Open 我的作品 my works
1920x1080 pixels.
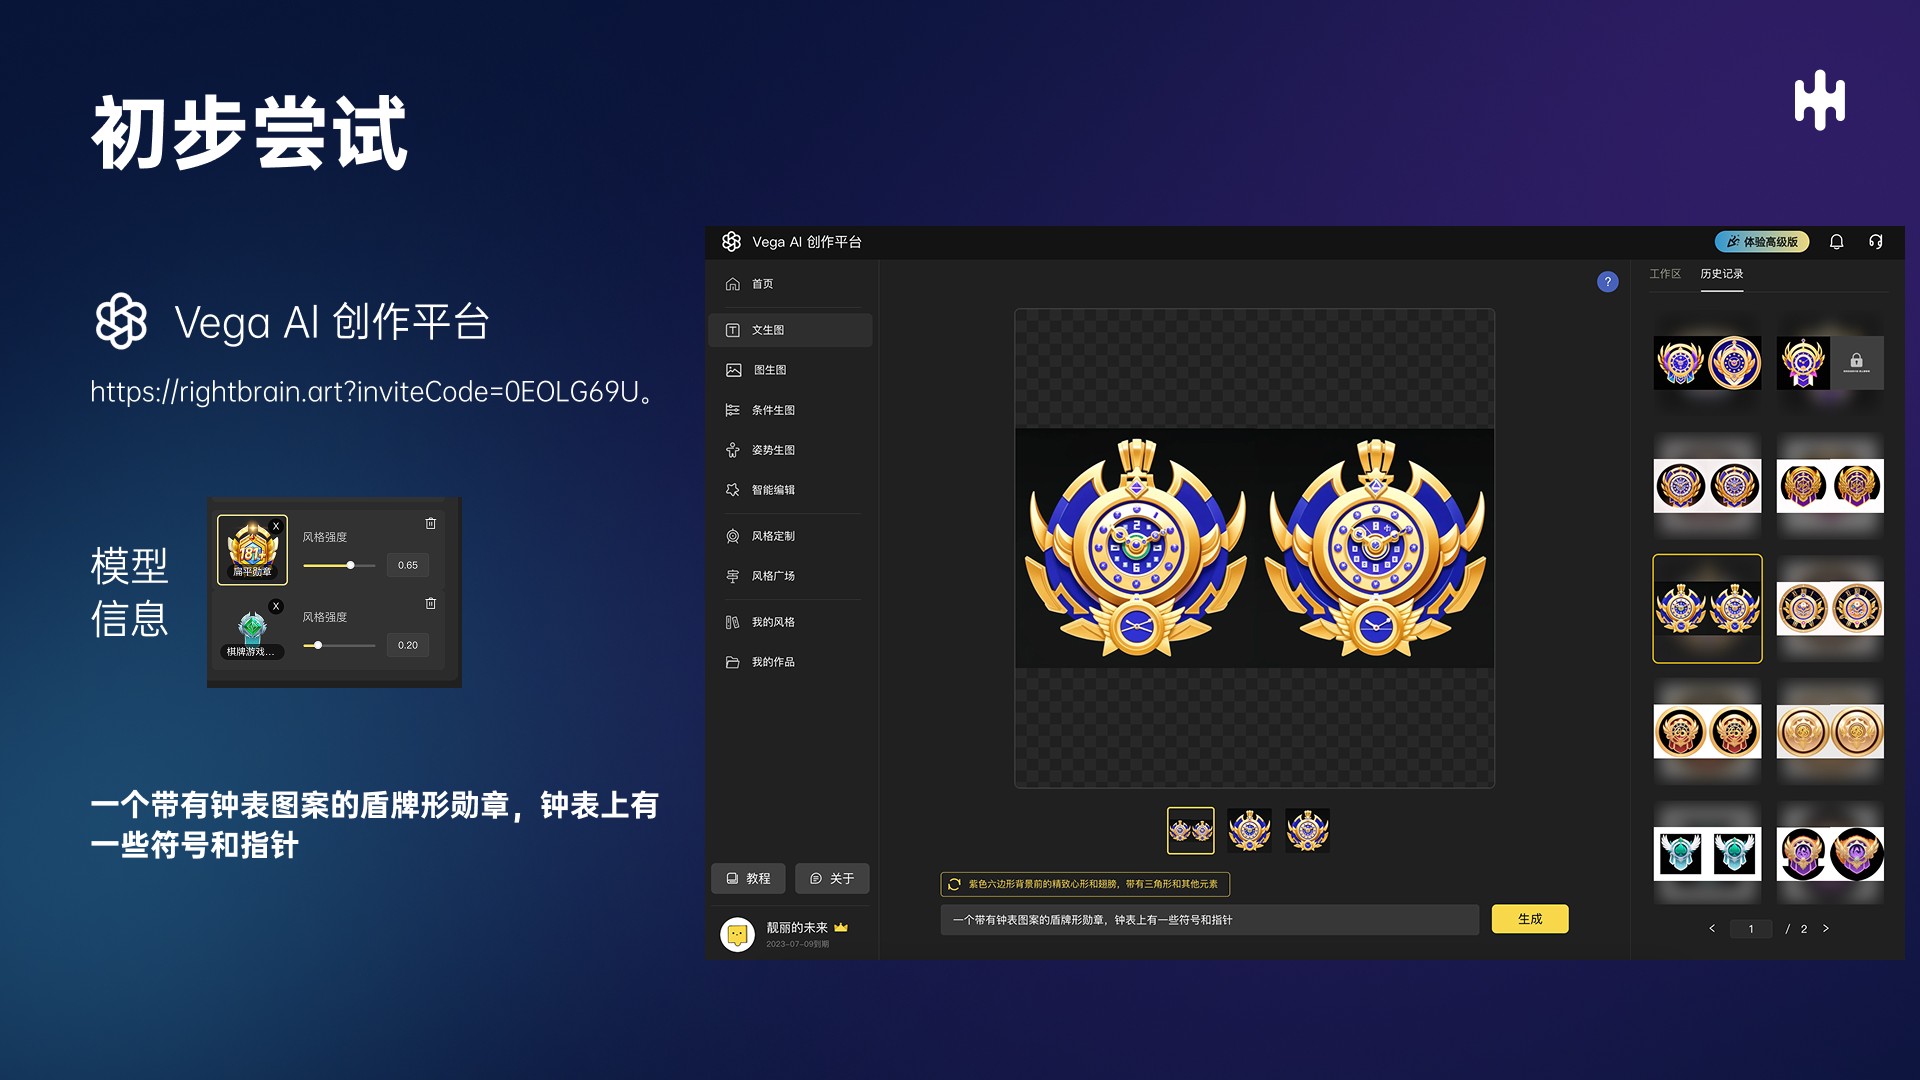click(790, 662)
